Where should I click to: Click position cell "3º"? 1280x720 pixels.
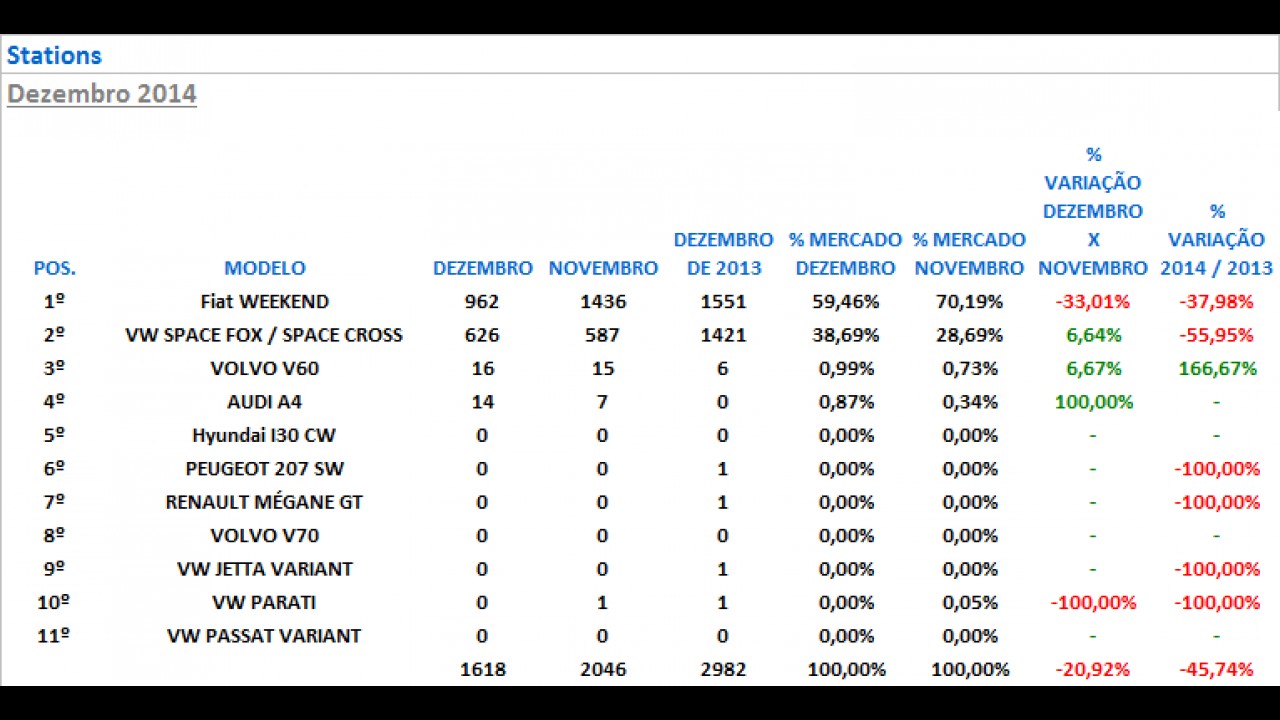[x=55, y=368]
